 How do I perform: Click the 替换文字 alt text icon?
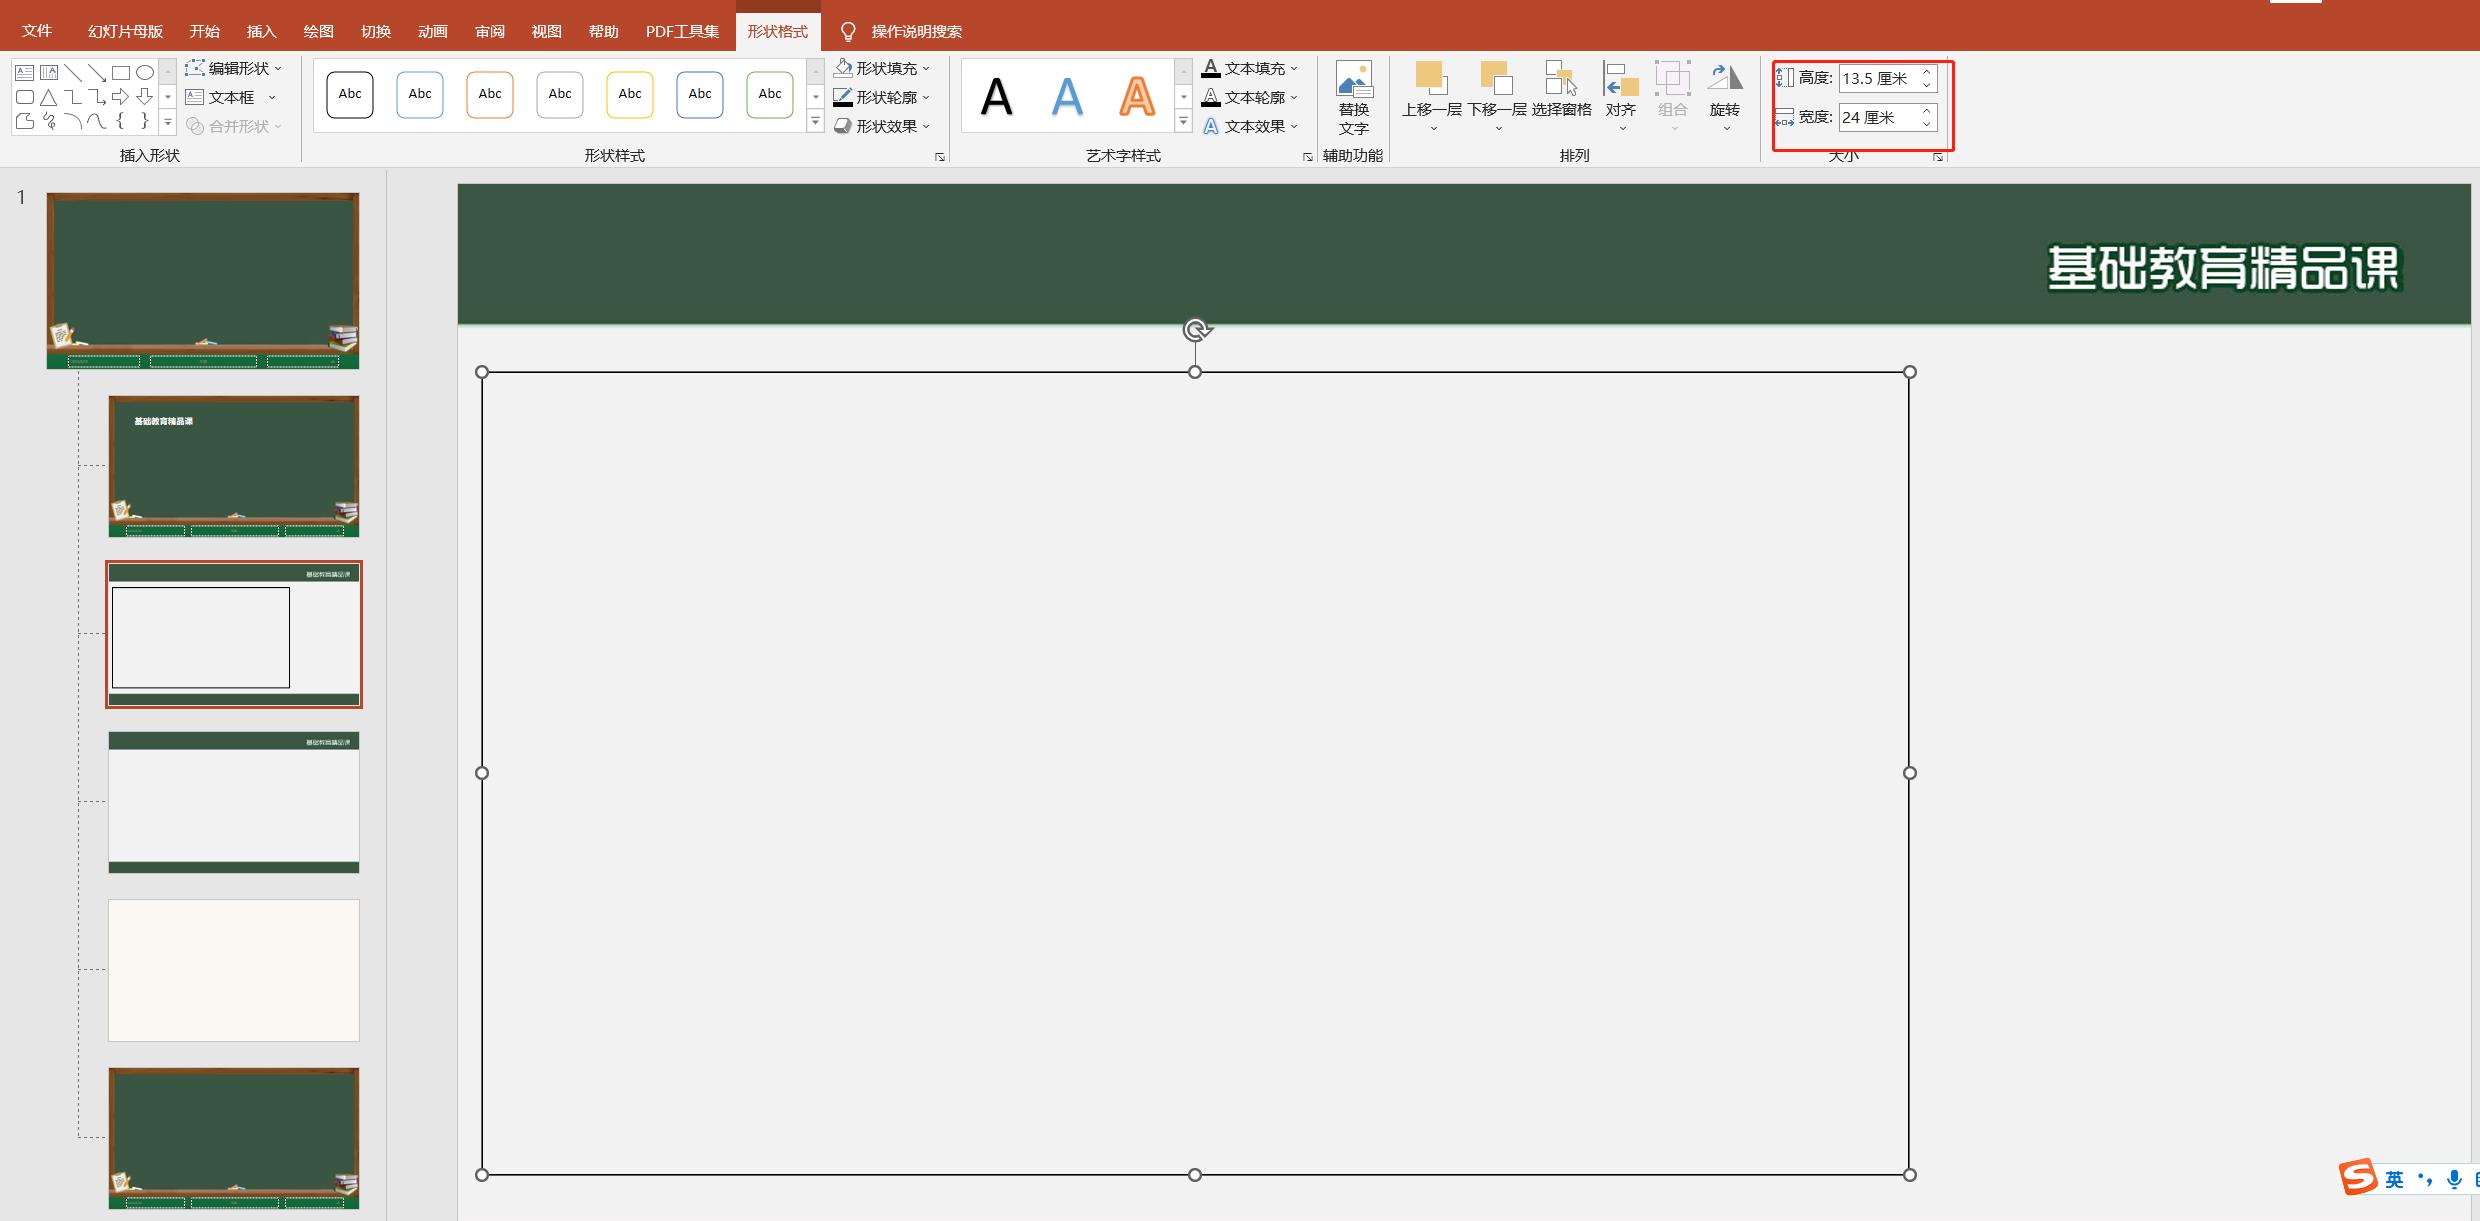click(x=1354, y=79)
